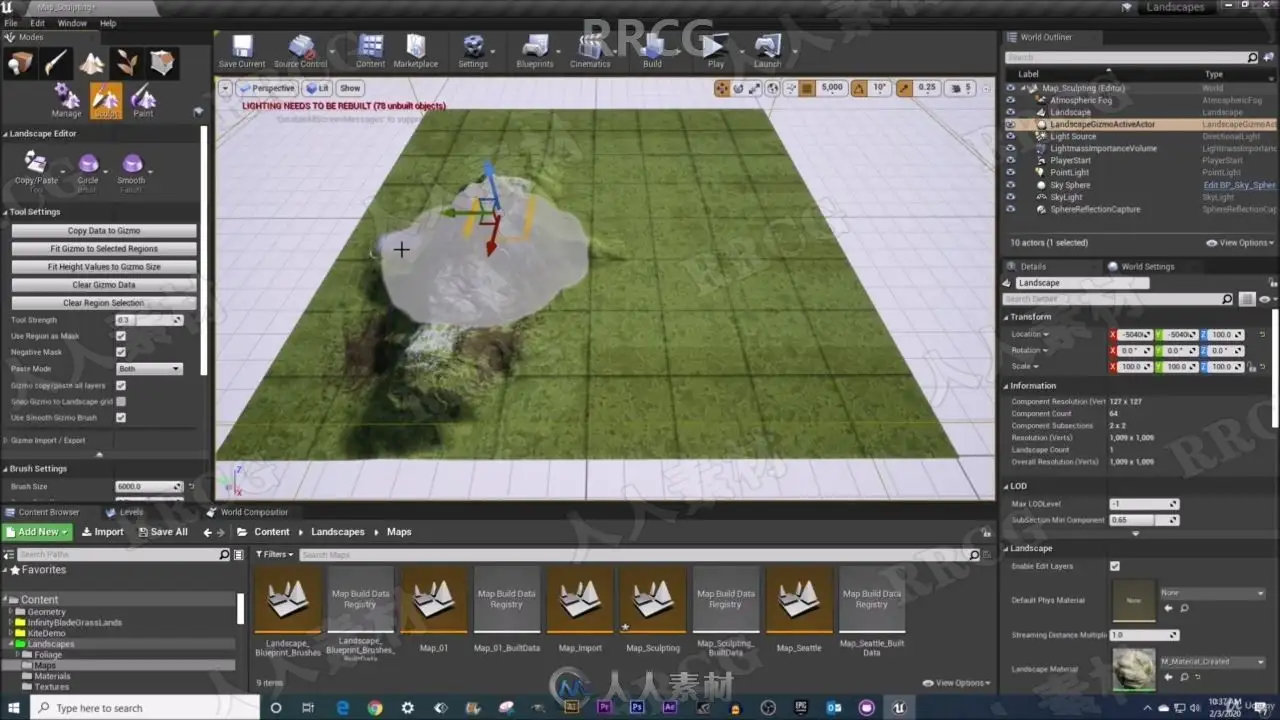Toggle the Snap Gizmo to Landscape grid checkbox
Image resolution: width=1280 pixels, height=720 pixels.
[121, 401]
